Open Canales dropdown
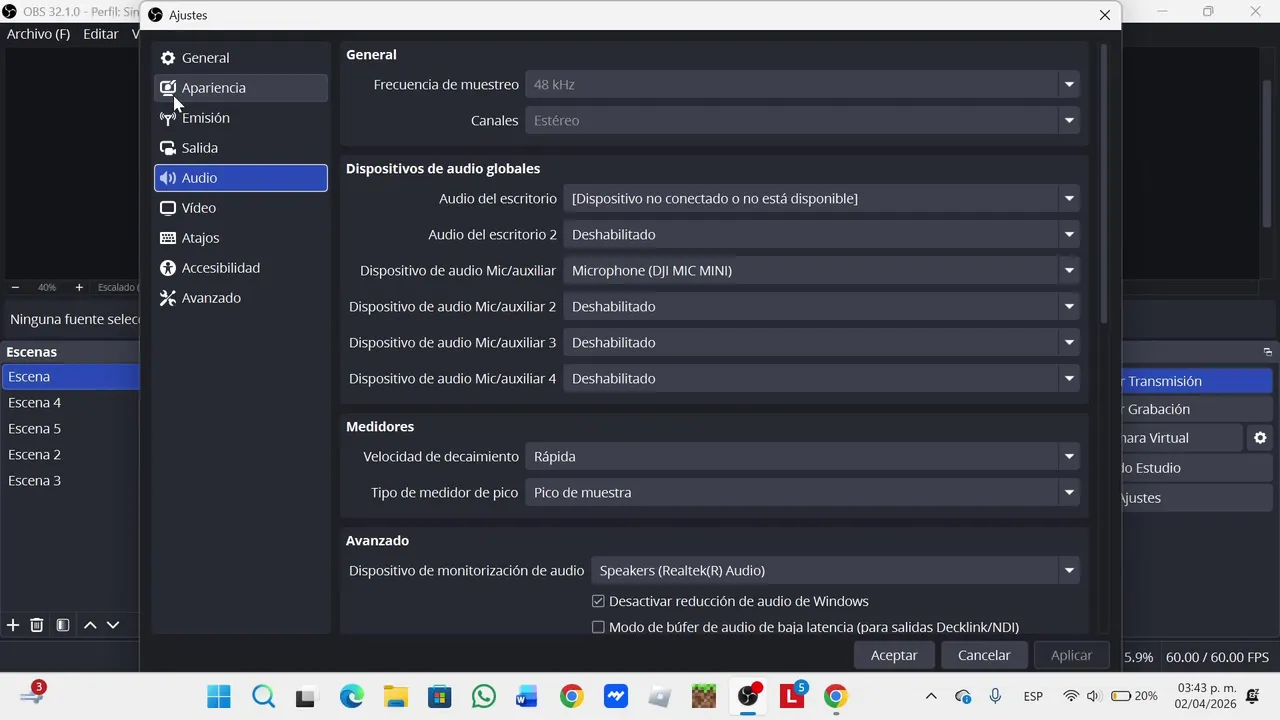Screen dimensions: 1280x720 [x=803, y=120]
